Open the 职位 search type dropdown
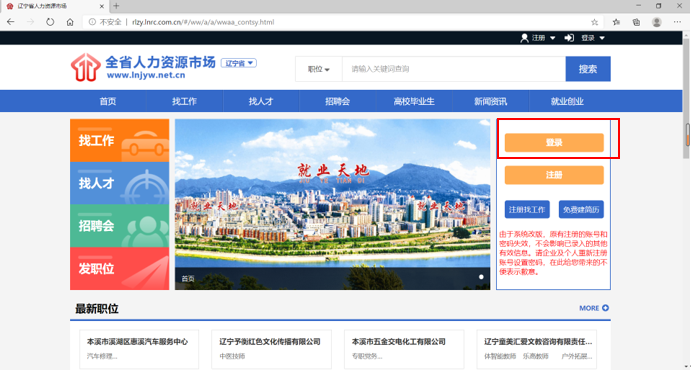Viewport: 691px width, 370px height. (x=319, y=69)
